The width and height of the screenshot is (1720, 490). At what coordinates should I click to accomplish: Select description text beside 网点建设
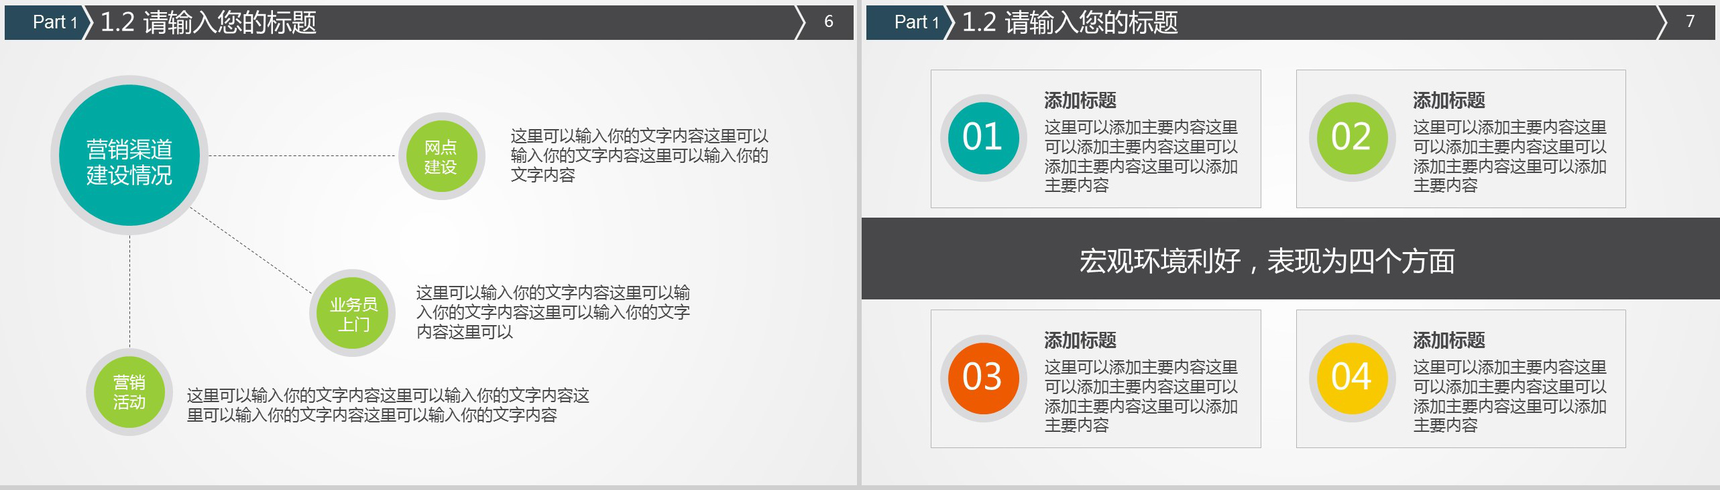coord(640,155)
